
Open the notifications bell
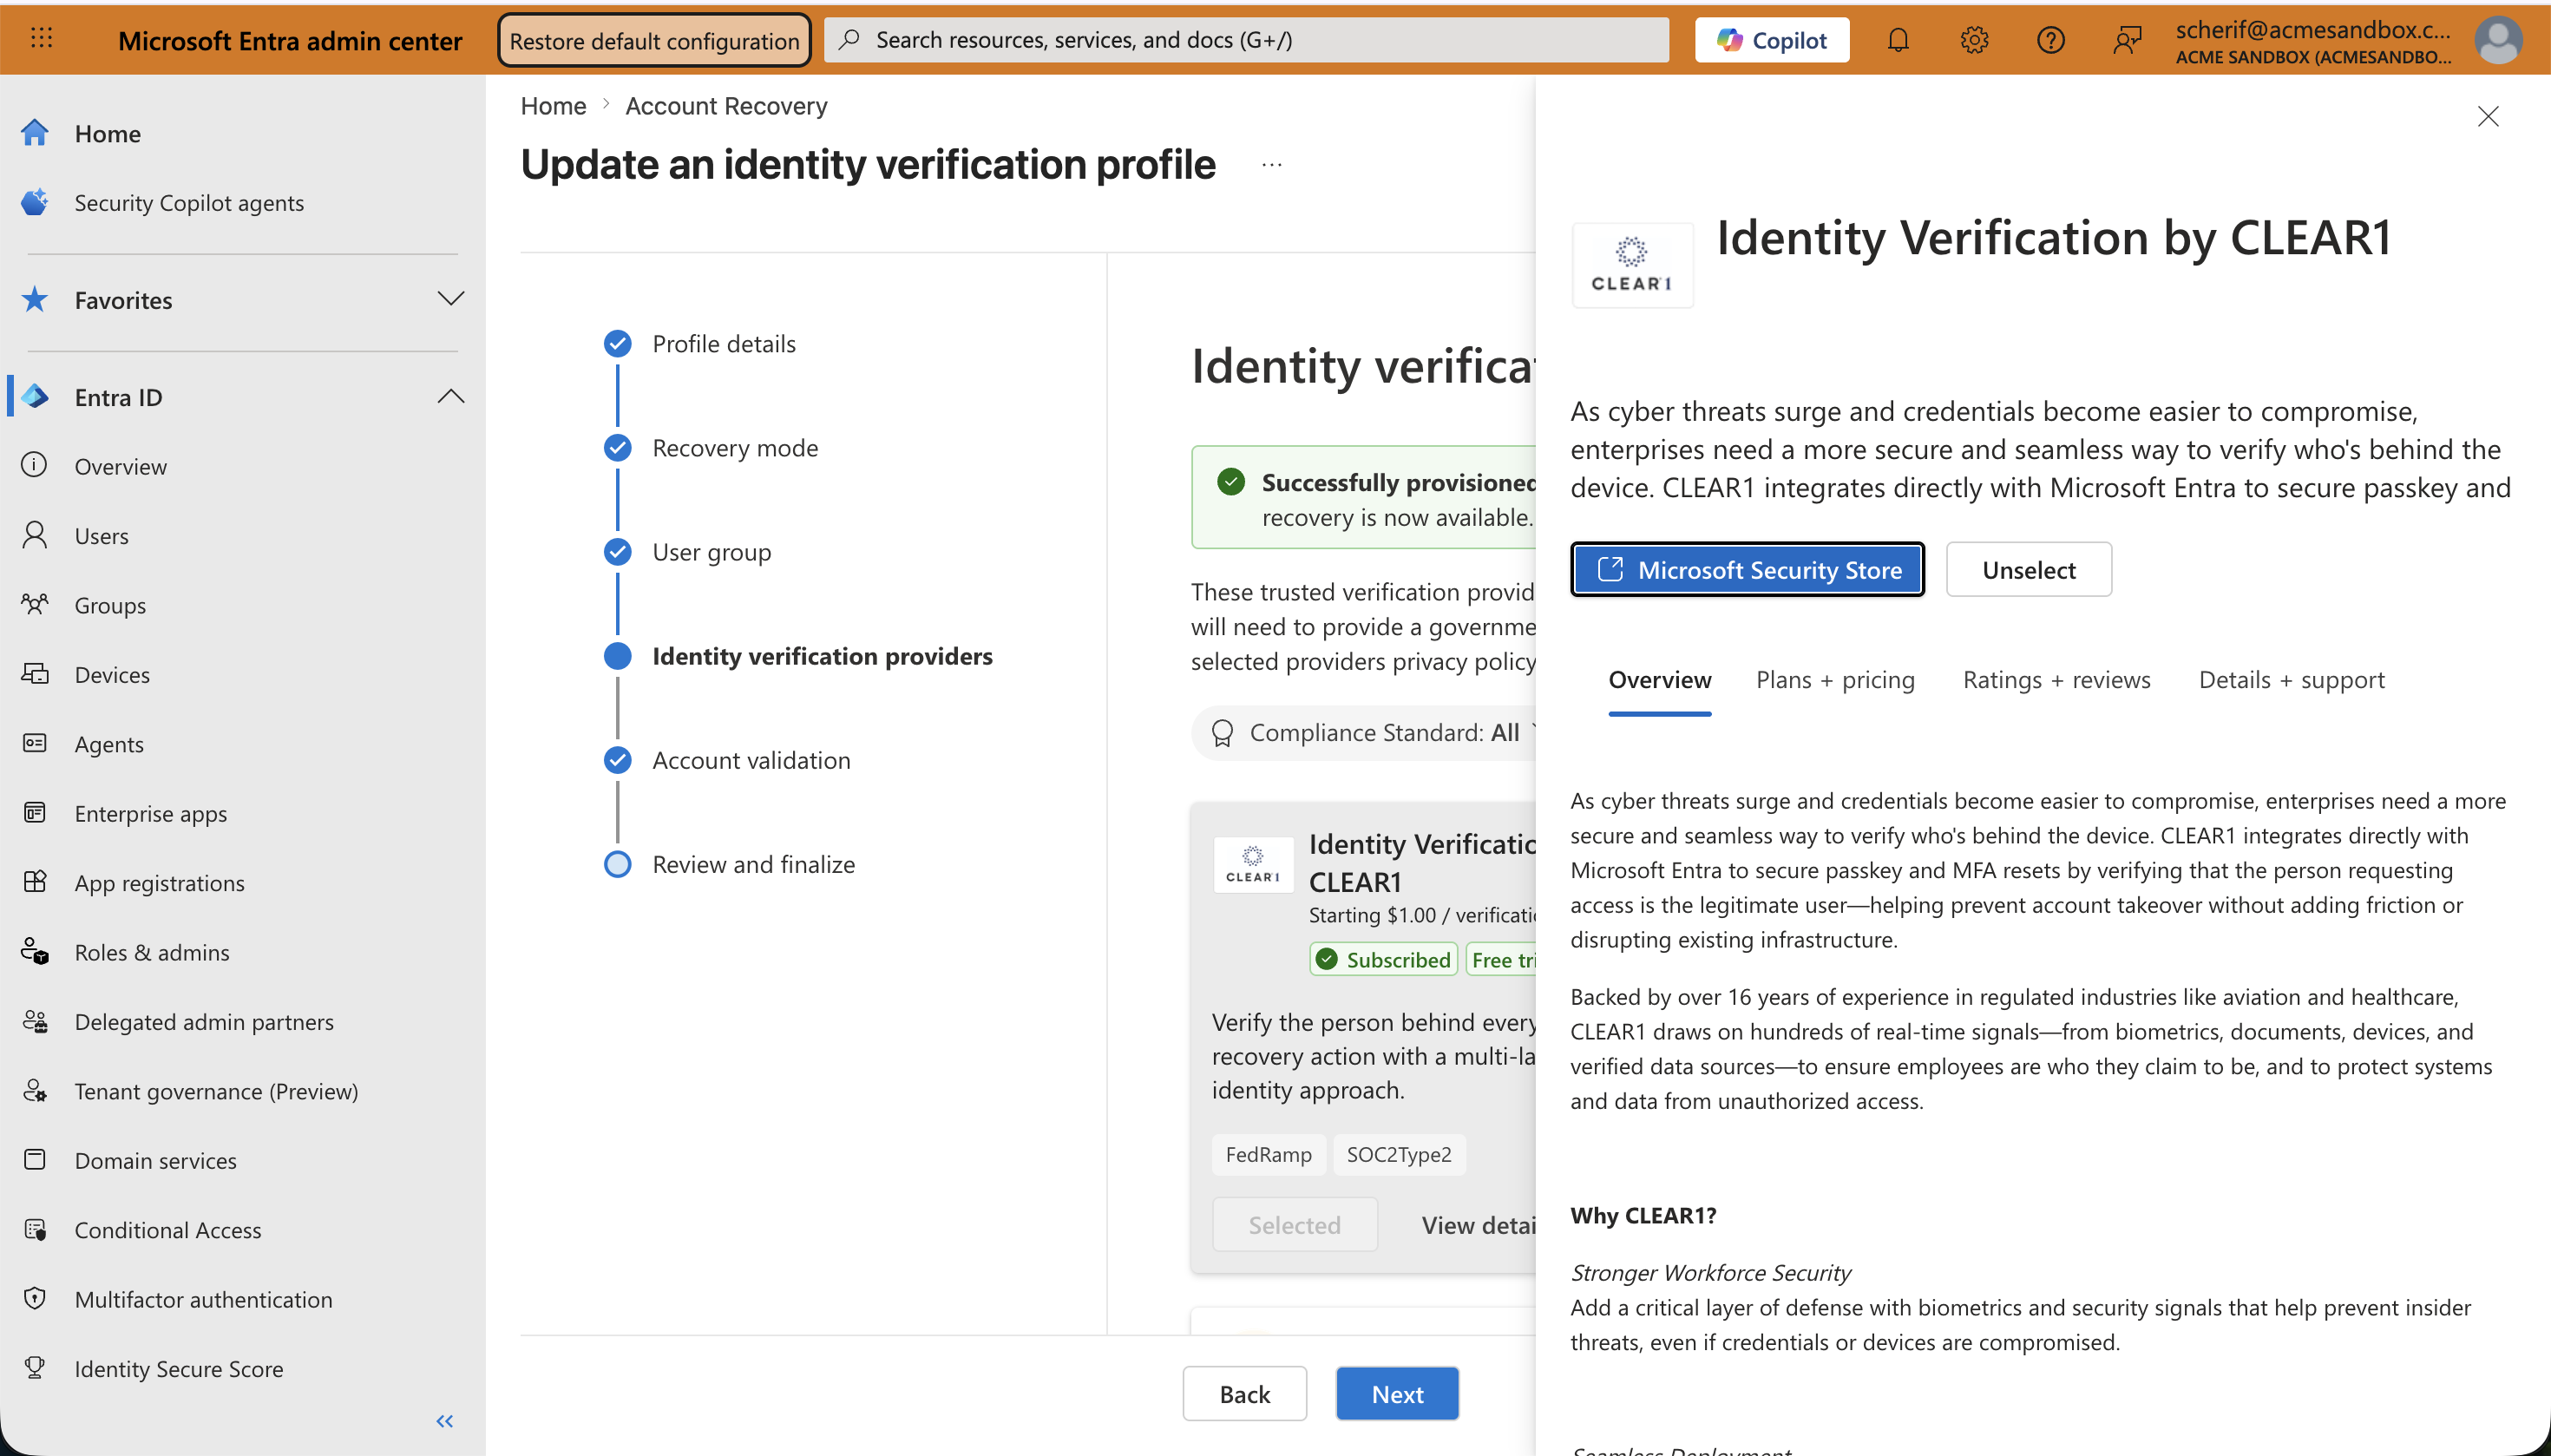(x=1897, y=40)
